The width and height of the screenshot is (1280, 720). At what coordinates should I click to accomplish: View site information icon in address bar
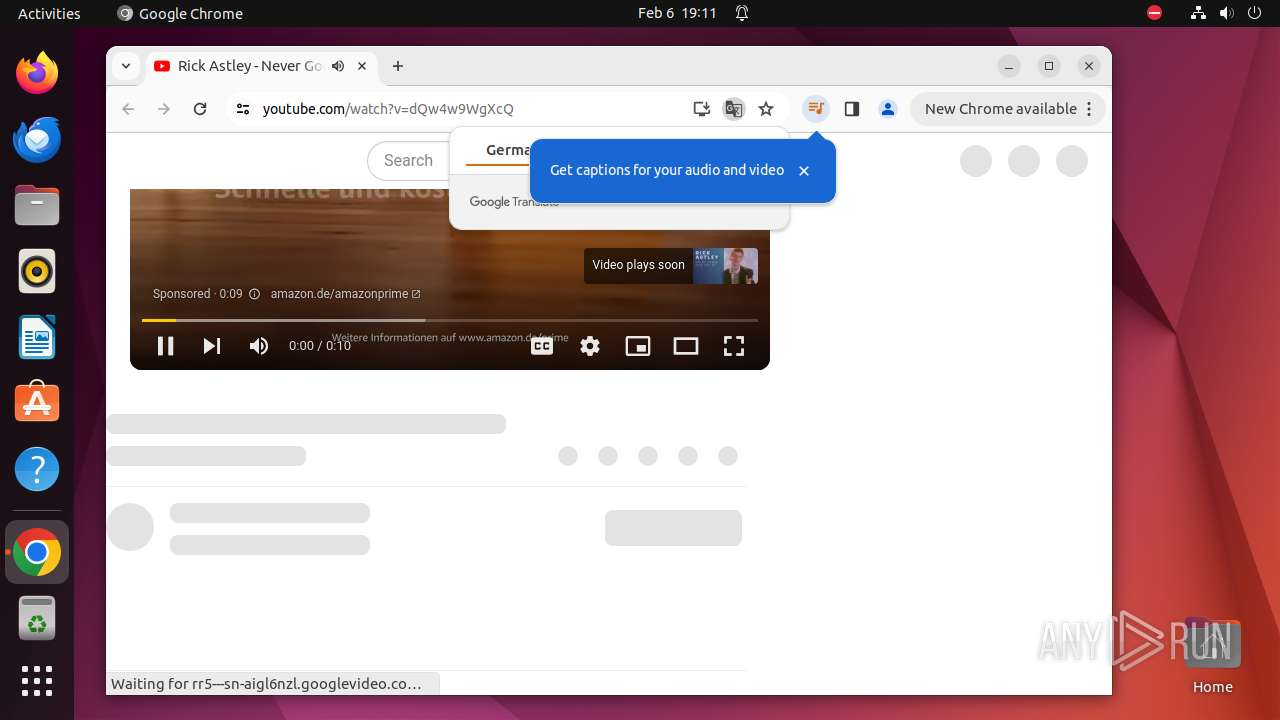point(242,109)
